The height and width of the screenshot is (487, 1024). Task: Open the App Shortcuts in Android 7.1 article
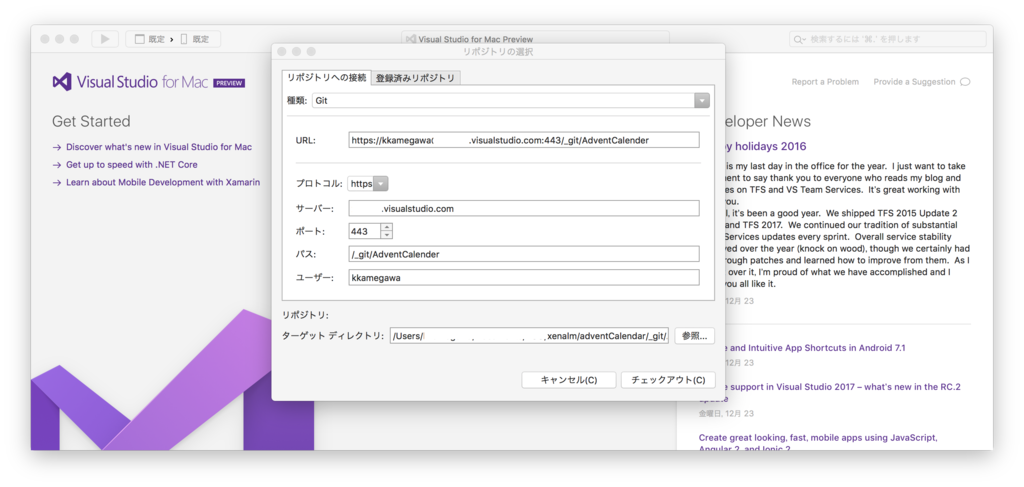(815, 348)
